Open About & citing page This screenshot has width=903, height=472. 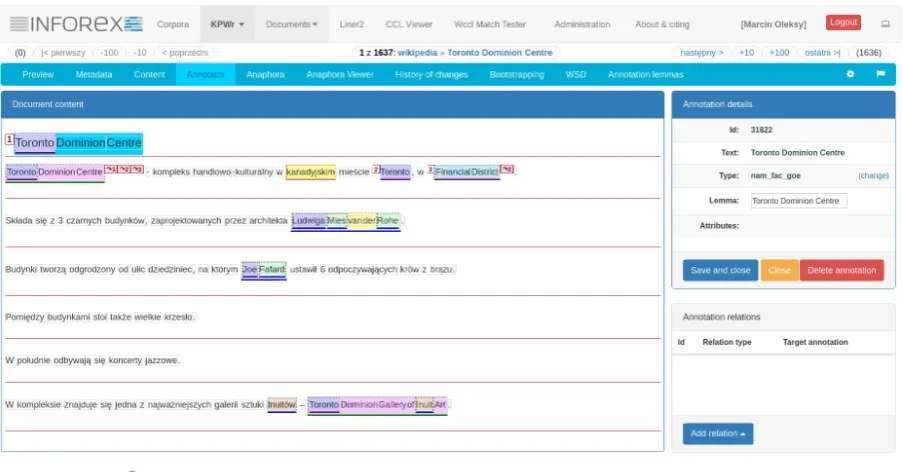pos(662,24)
